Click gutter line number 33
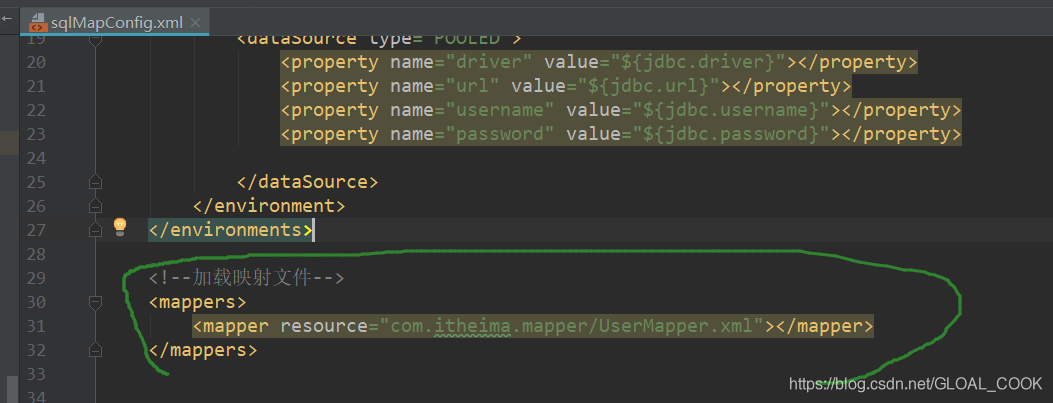 36,374
